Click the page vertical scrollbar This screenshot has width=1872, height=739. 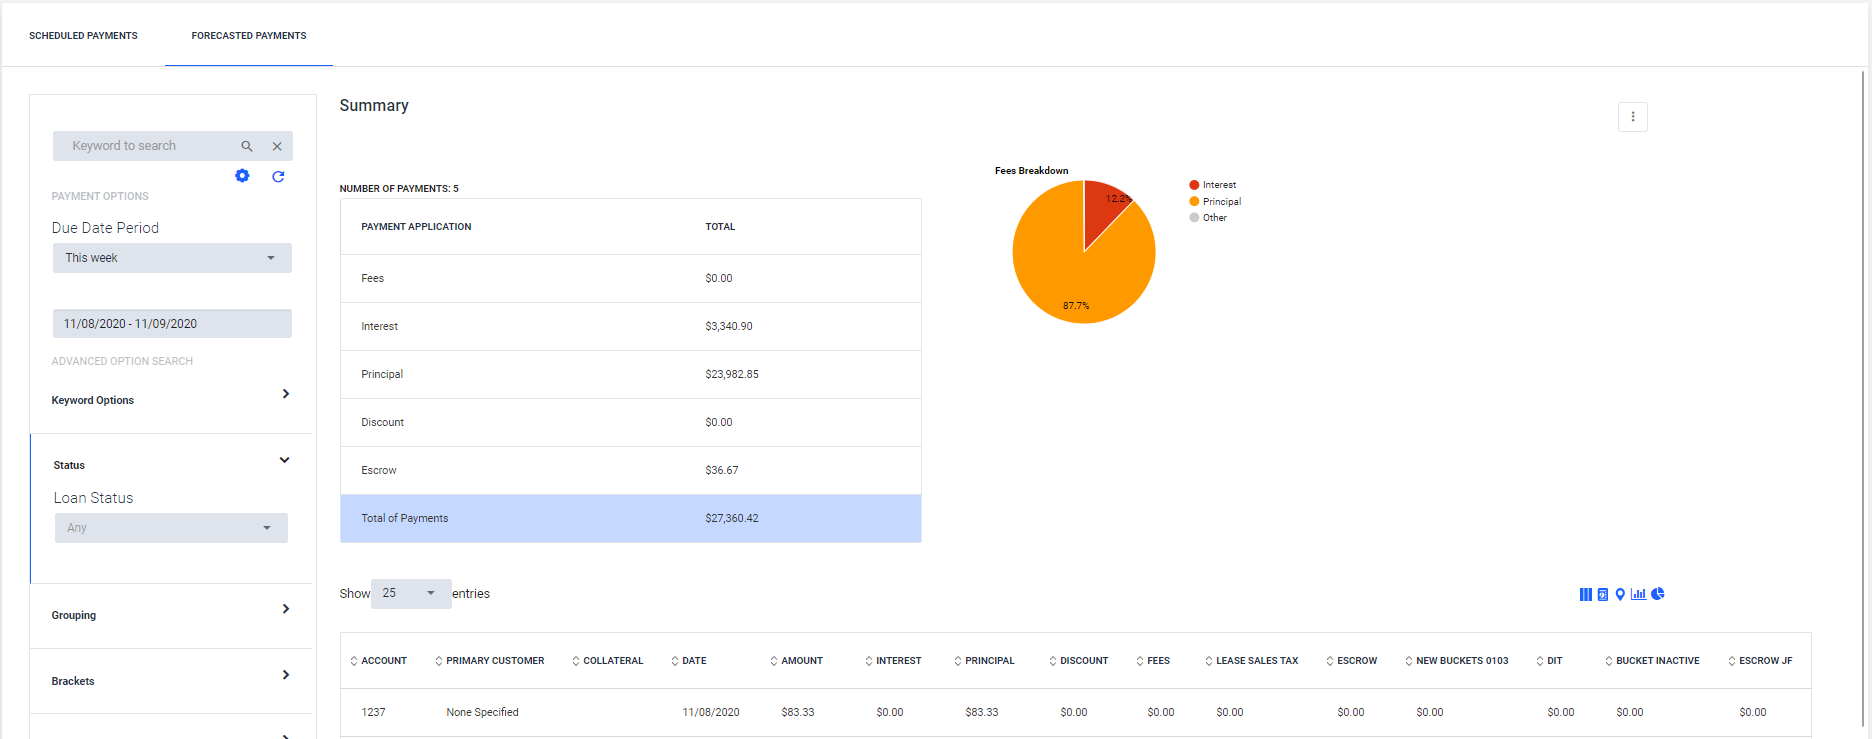(1865, 400)
